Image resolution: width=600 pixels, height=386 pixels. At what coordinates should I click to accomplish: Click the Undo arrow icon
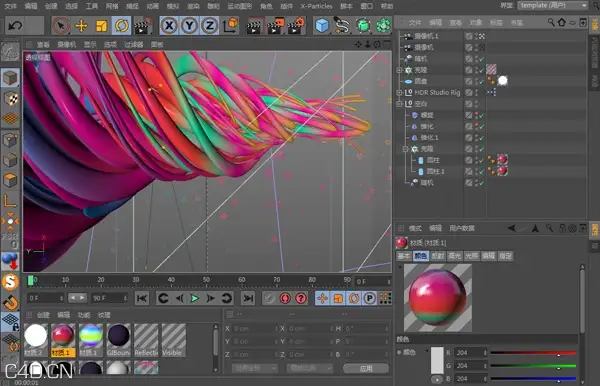pyautogui.click(x=15, y=26)
